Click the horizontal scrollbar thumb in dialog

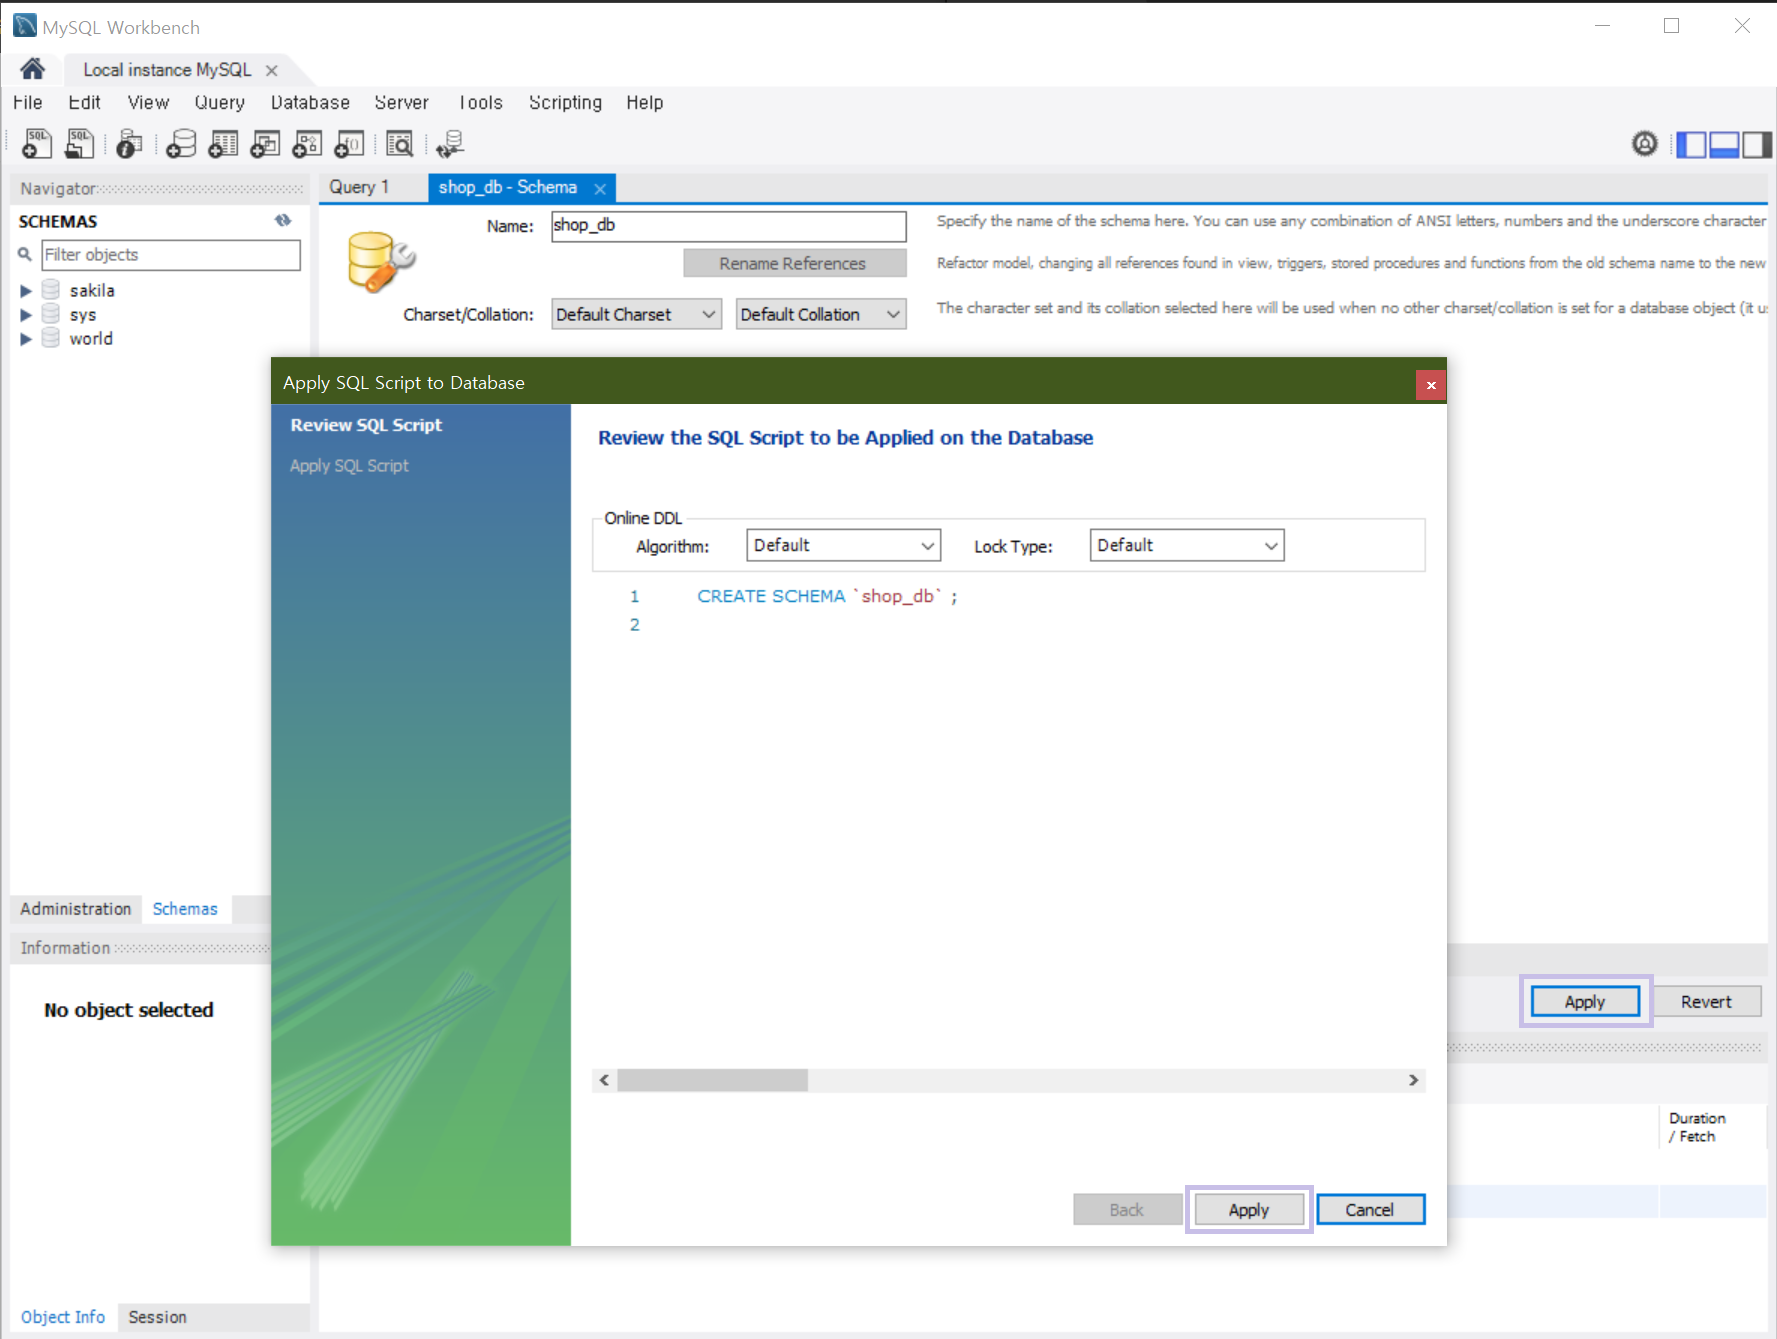[x=712, y=1080]
